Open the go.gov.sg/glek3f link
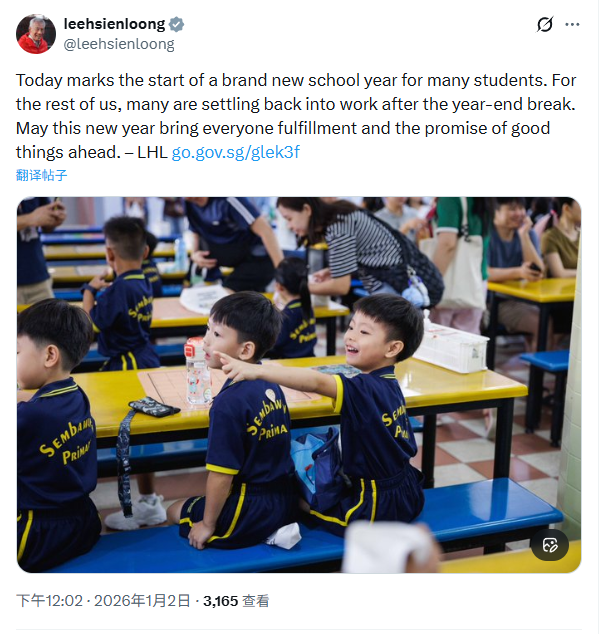616x634 pixels. coord(235,152)
